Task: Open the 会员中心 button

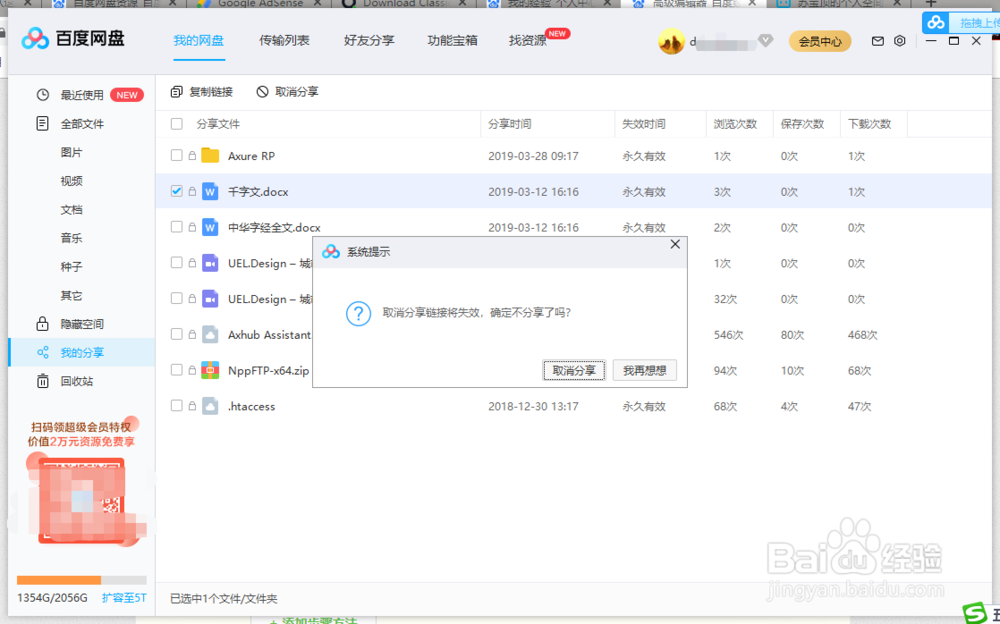Action: (x=820, y=41)
